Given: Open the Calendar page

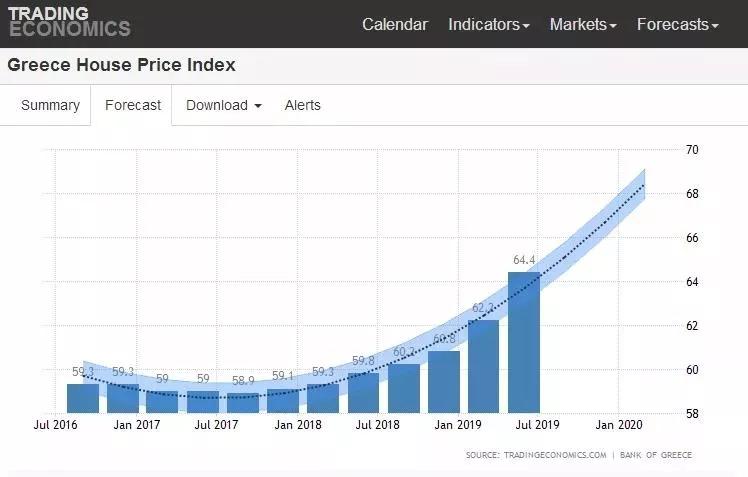Looking at the screenshot, I should pos(394,24).
